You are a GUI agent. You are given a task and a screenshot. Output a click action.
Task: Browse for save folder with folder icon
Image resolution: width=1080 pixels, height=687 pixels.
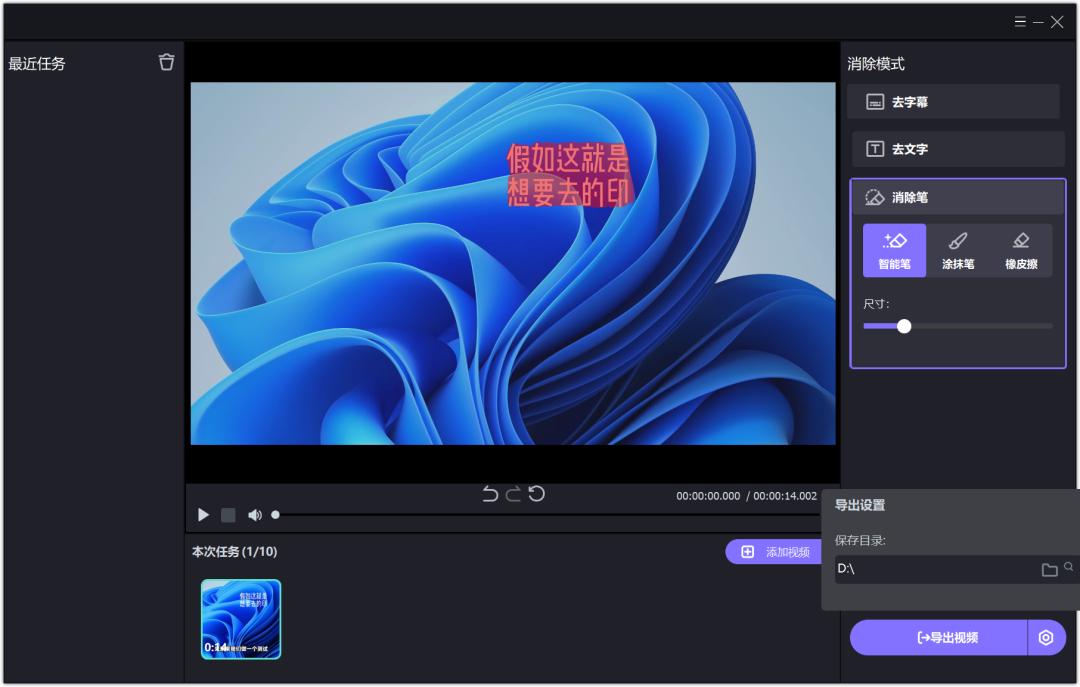click(1049, 570)
